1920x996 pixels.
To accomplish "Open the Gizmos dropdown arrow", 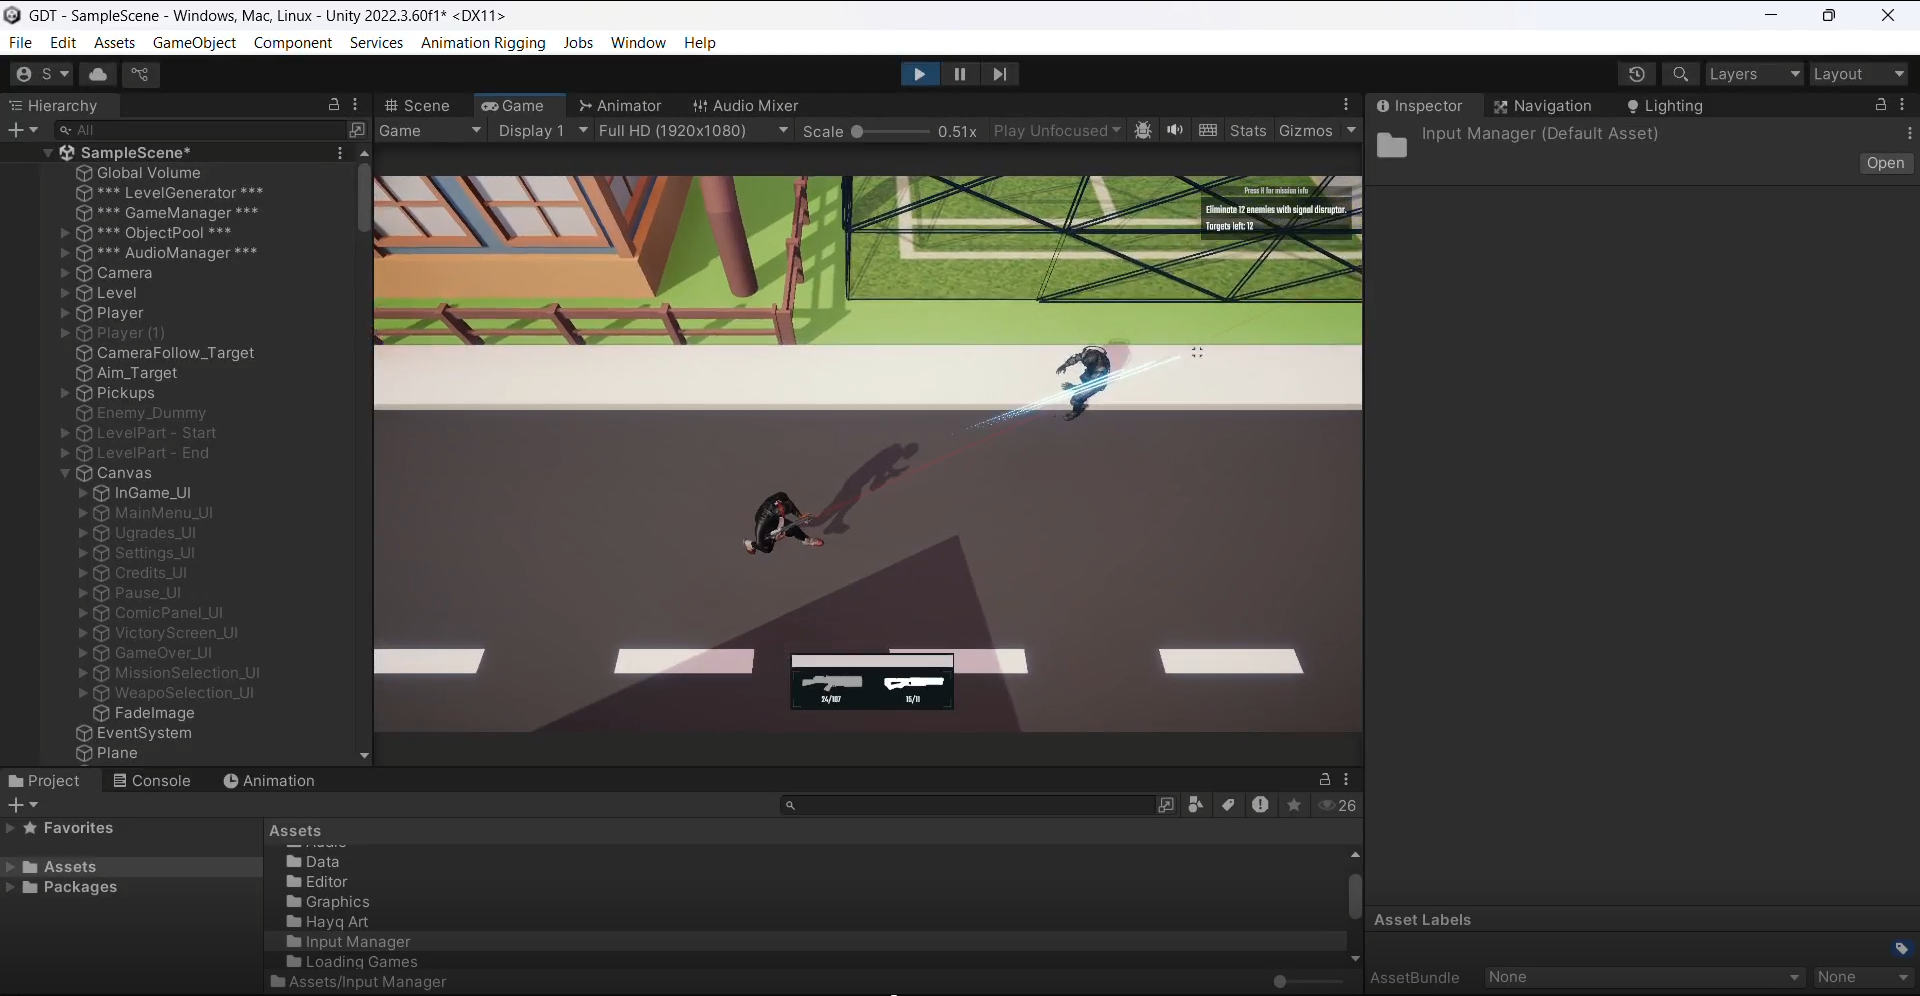I will [x=1351, y=131].
